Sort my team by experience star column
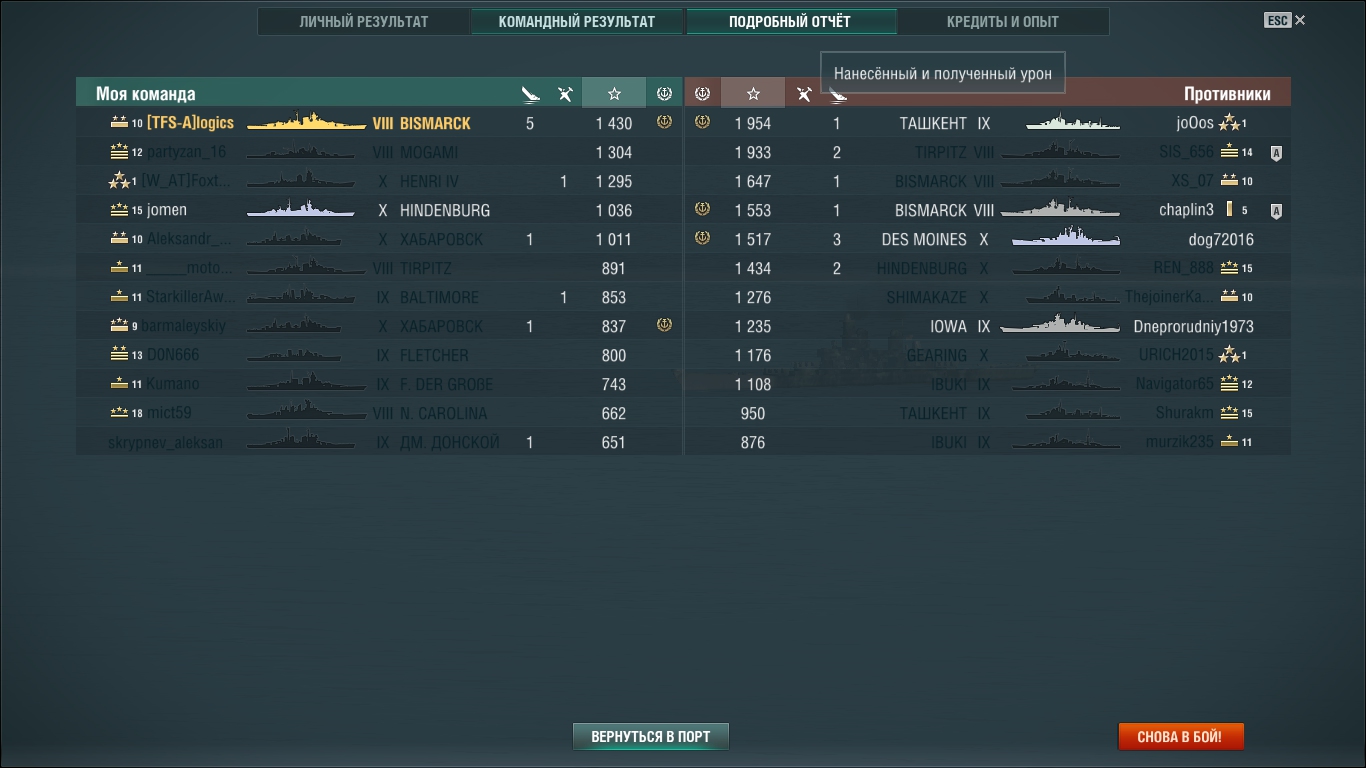This screenshot has width=1366, height=768. pos(614,93)
